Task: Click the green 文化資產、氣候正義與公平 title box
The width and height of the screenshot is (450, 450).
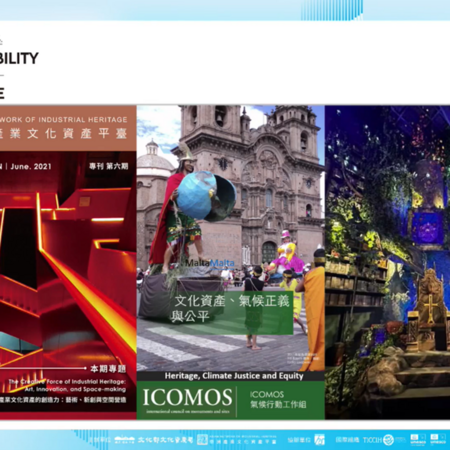Action: (x=231, y=313)
